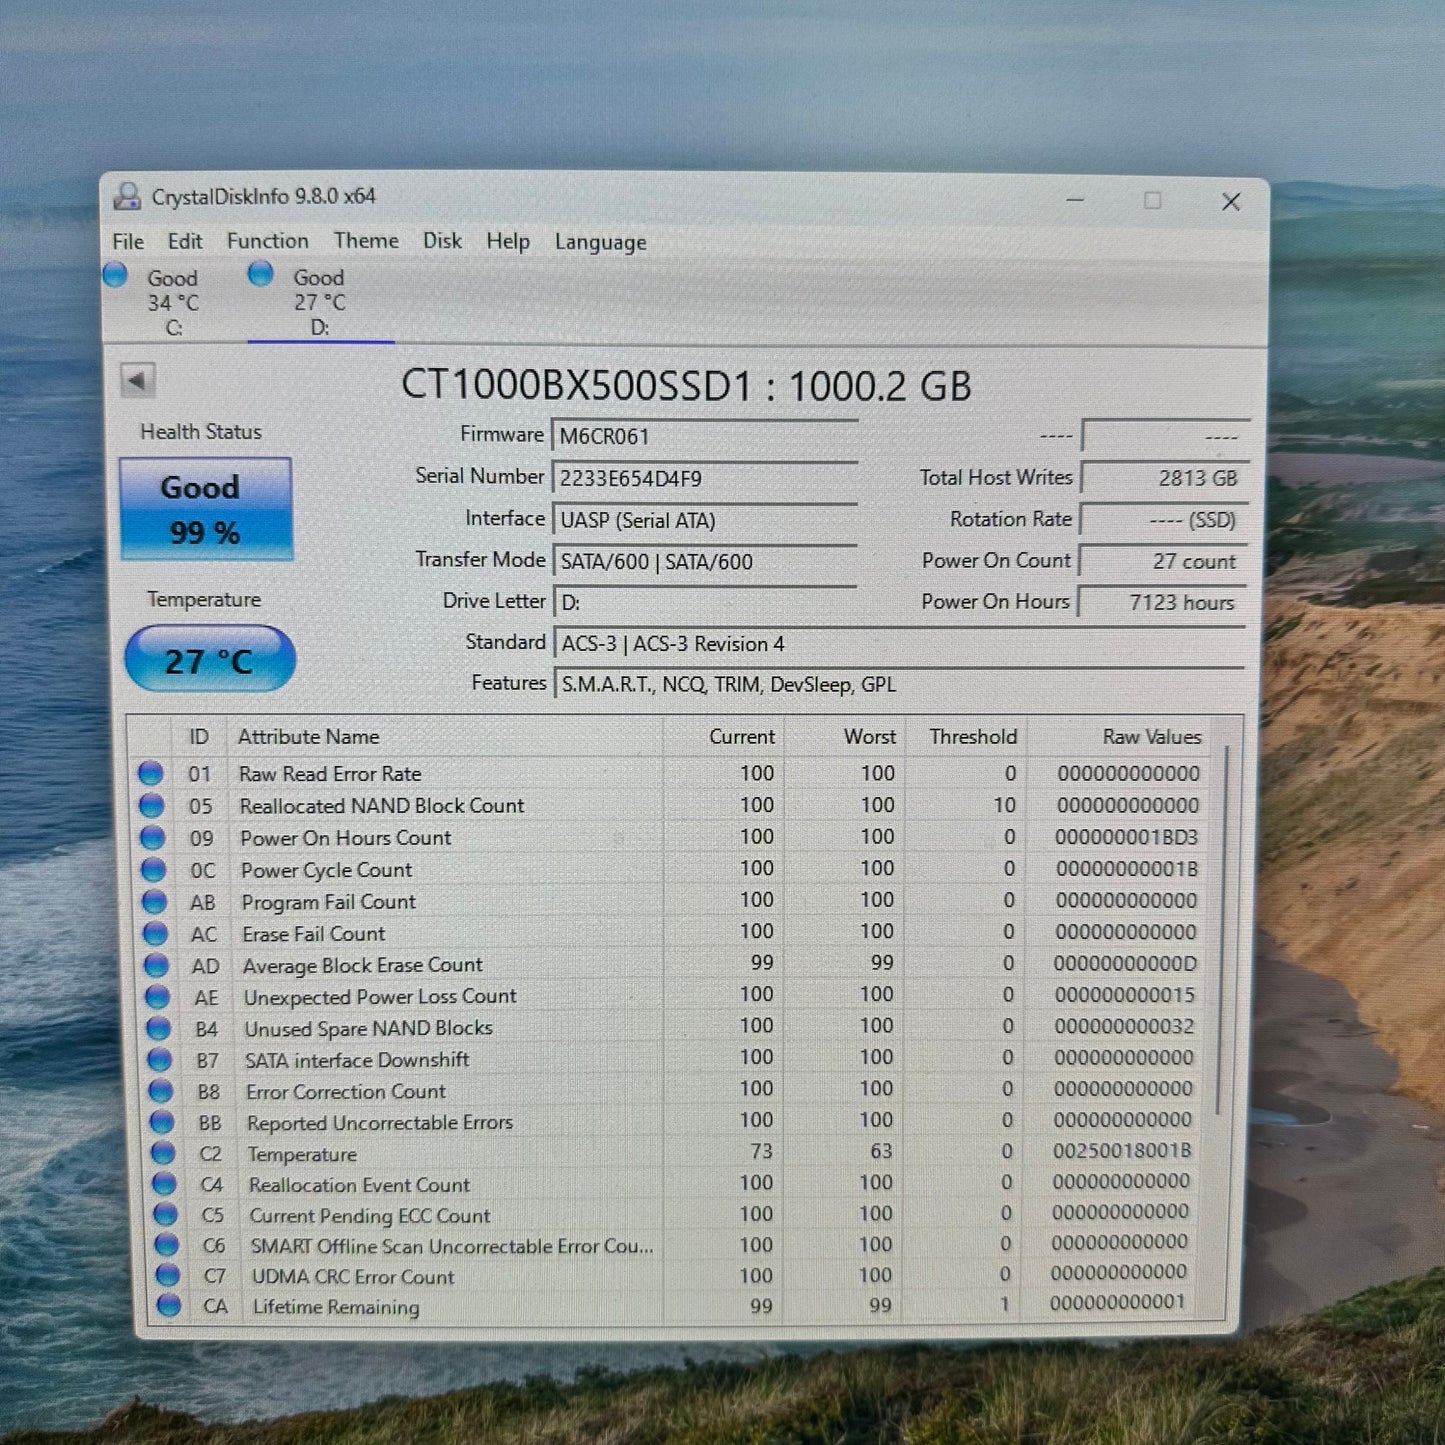
Task: Open the File menu
Action: point(128,242)
